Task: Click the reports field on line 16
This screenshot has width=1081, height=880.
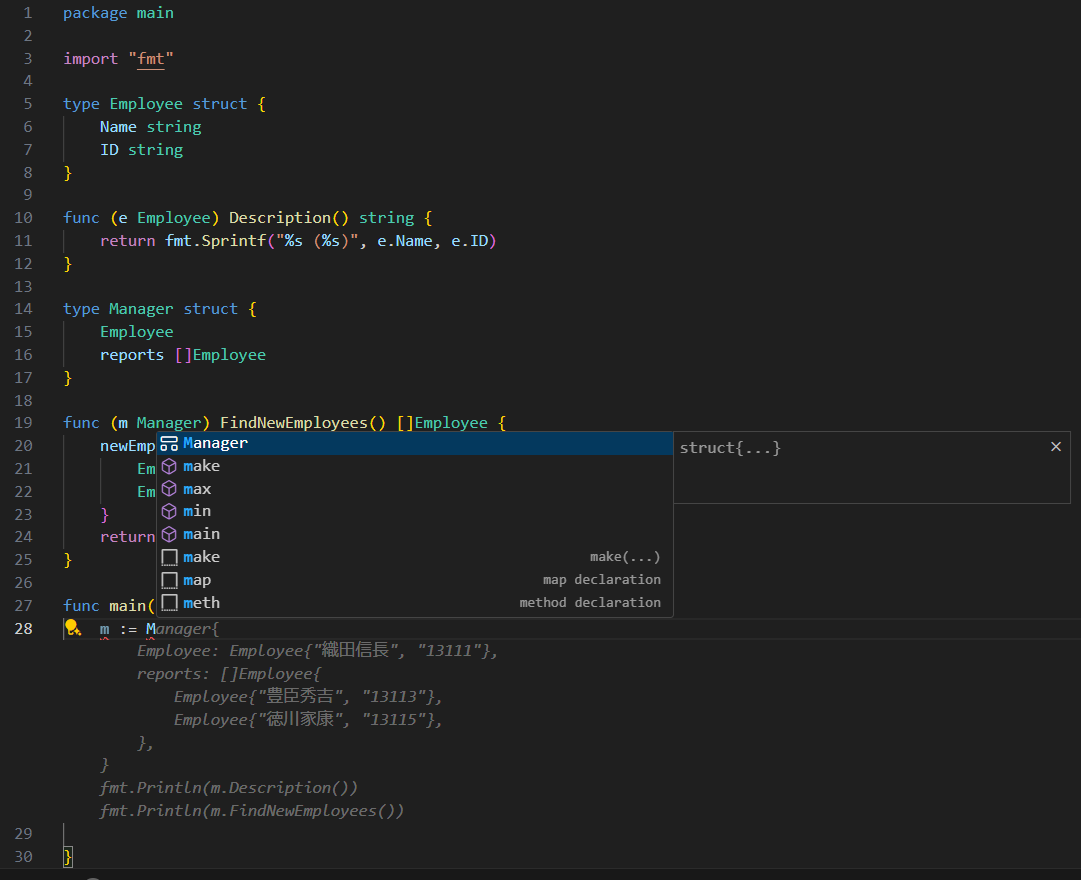Action: 132,355
